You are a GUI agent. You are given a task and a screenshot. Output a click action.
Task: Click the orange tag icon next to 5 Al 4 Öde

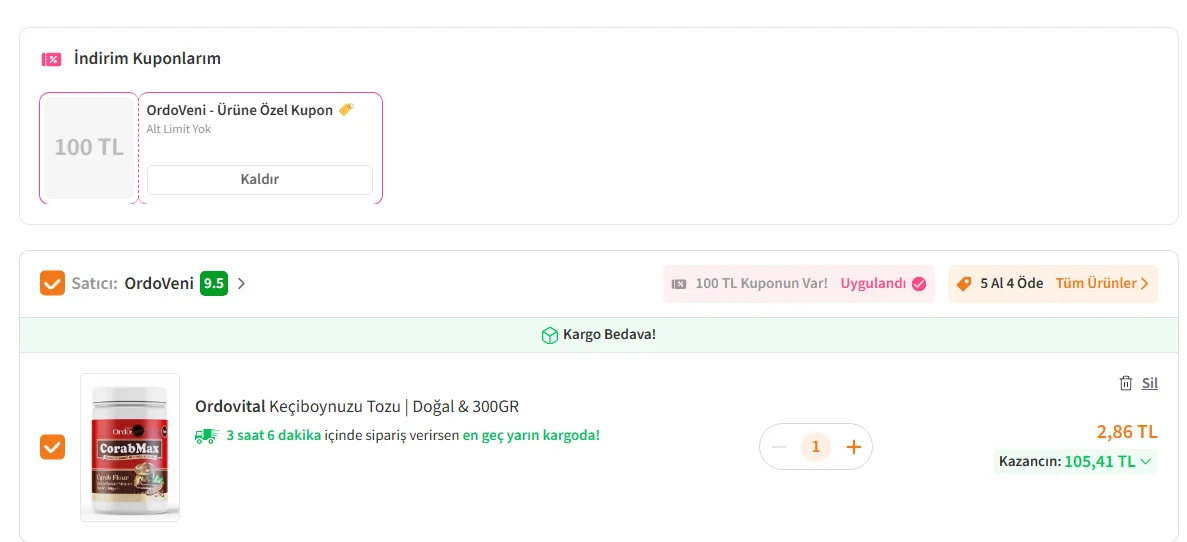[964, 284]
